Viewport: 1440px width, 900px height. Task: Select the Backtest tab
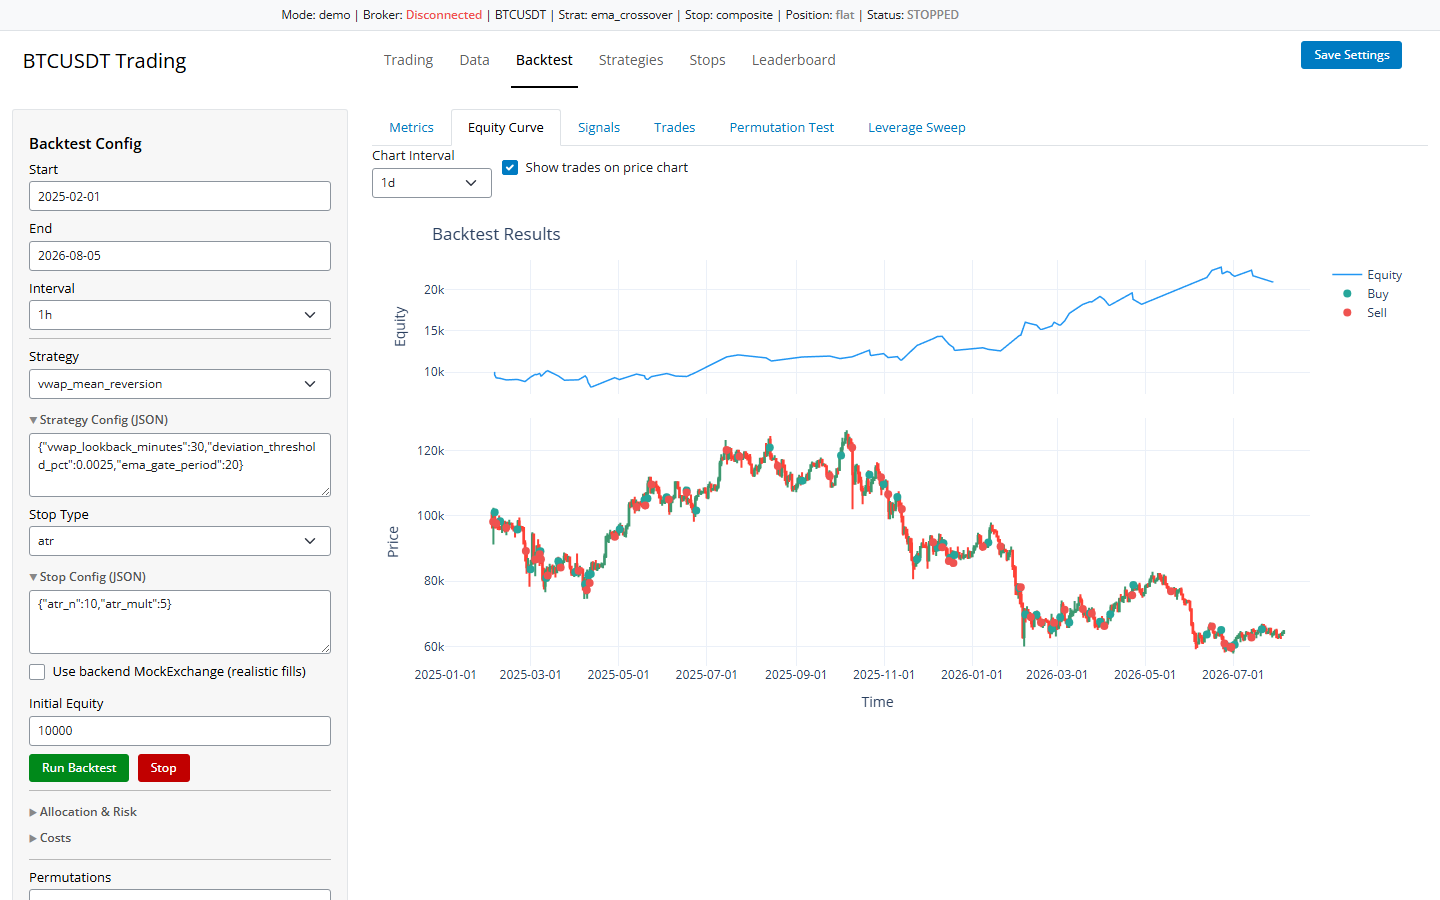[x=544, y=60]
